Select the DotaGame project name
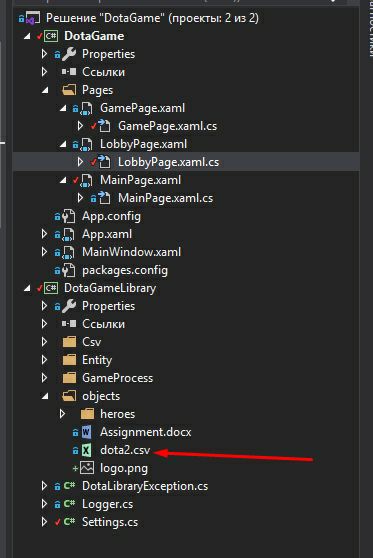The width and height of the screenshot is (373, 558). (x=94, y=36)
